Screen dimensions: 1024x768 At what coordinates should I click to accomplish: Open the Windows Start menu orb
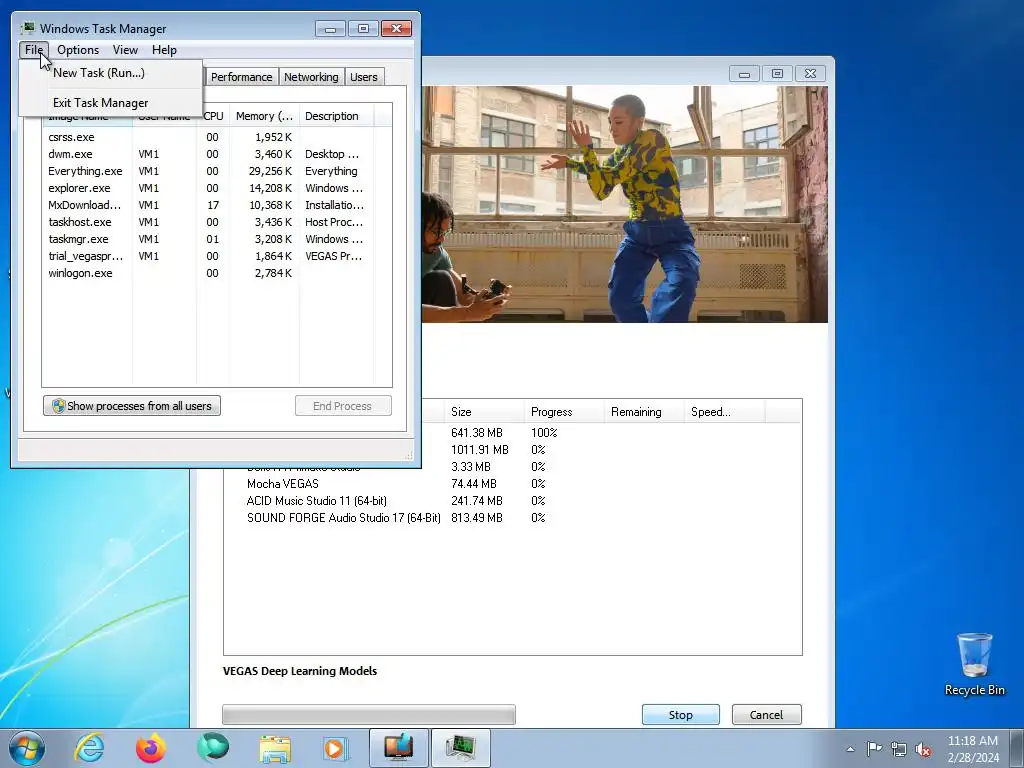27,748
